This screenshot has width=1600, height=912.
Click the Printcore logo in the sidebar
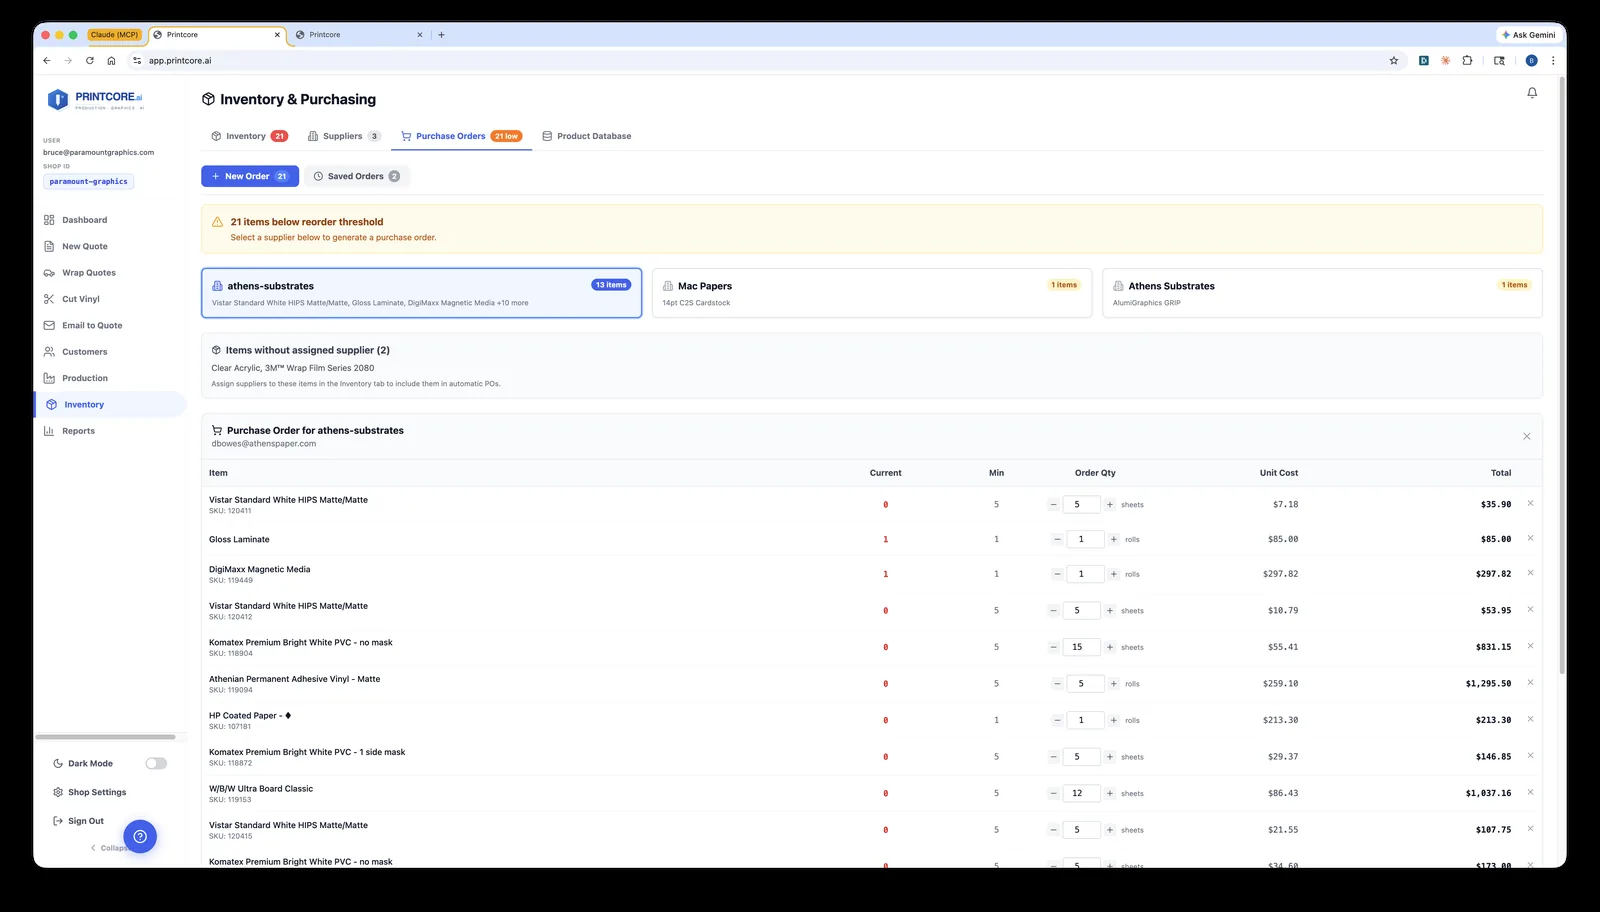[x=96, y=99]
